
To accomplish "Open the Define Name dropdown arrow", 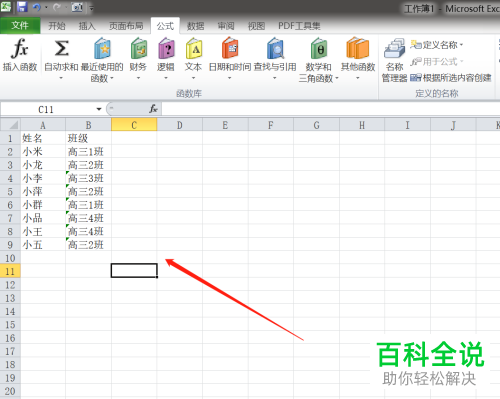I will [x=462, y=45].
